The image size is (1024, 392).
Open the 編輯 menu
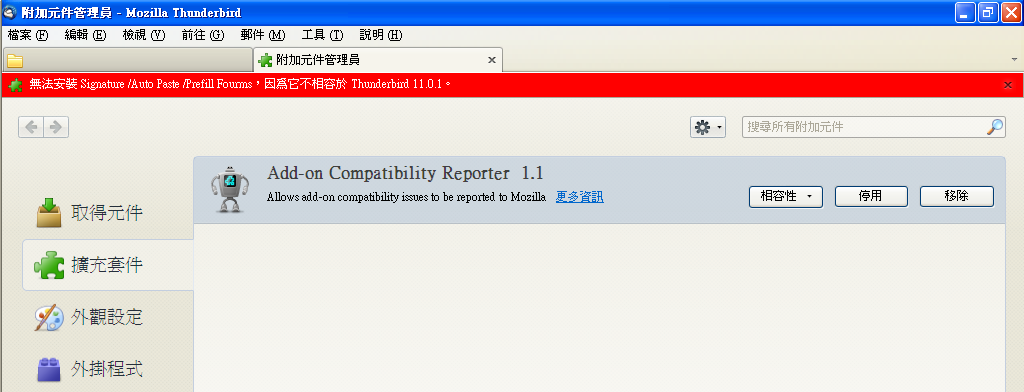click(x=86, y=35)
